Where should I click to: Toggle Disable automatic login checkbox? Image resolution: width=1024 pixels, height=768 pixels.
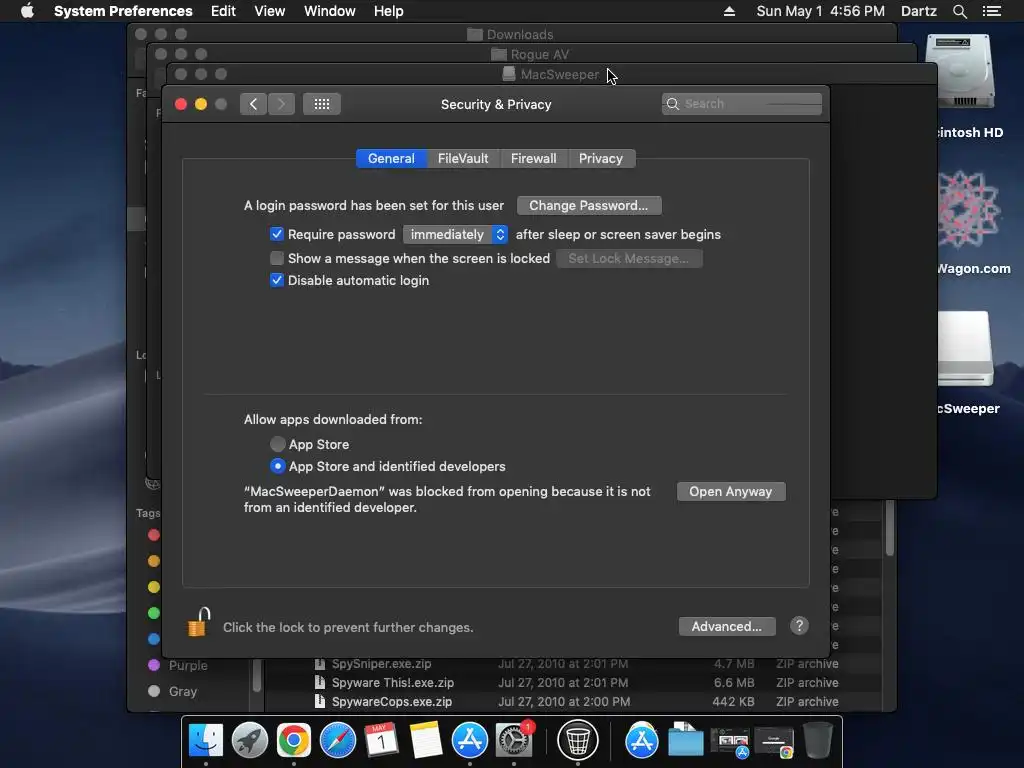277,280
